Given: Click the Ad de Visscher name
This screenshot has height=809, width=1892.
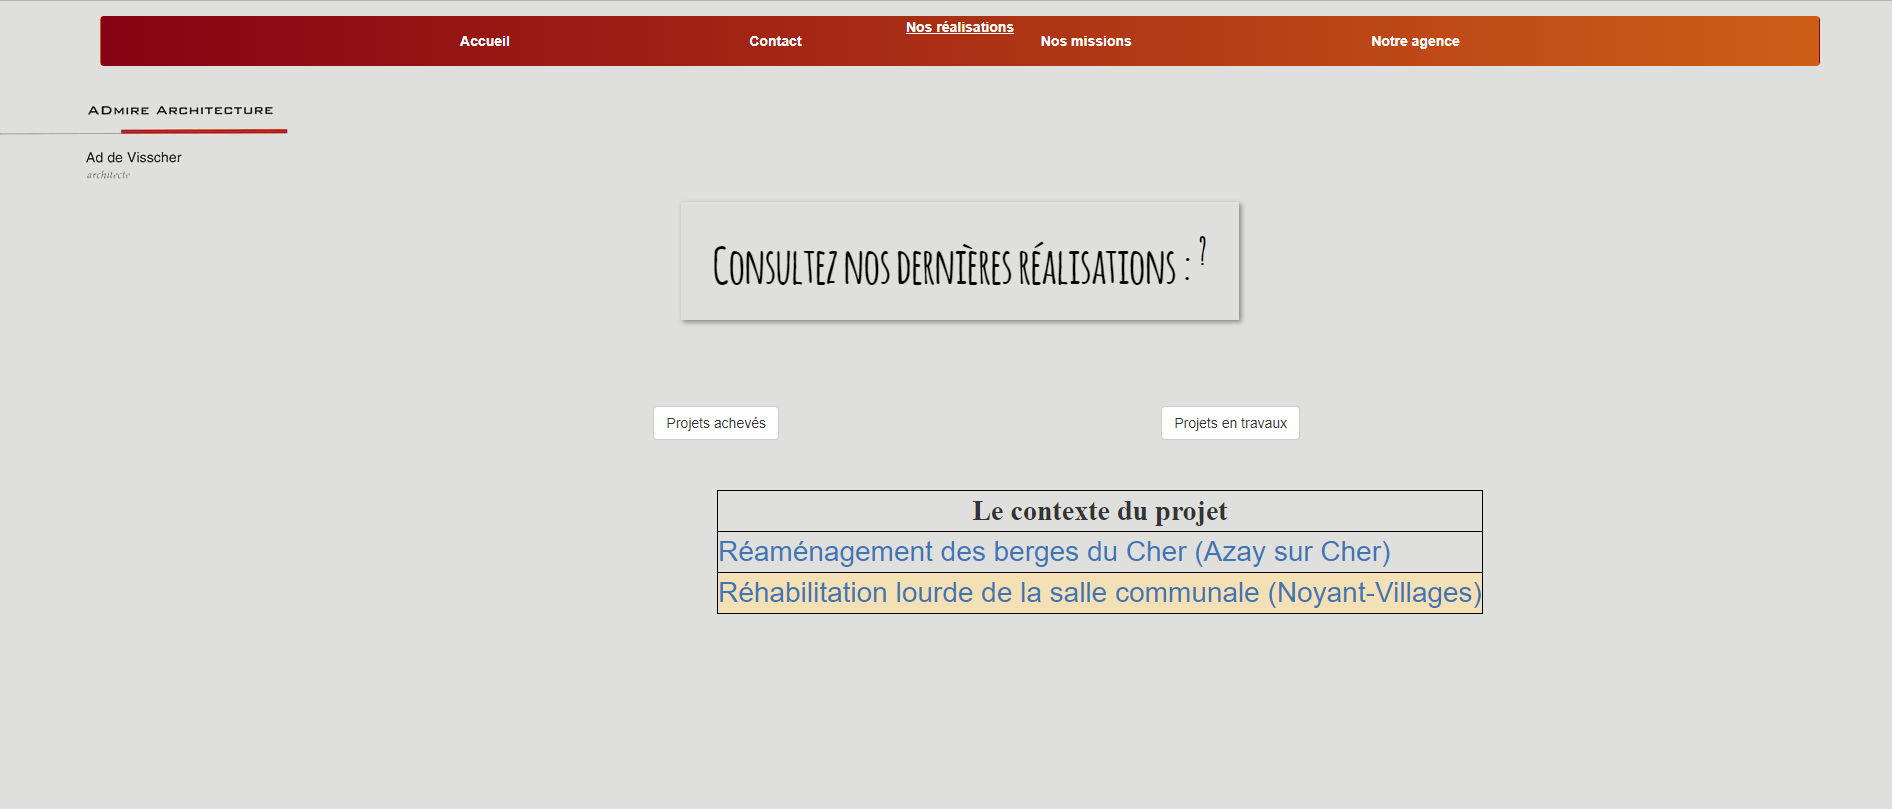Looking at the screenshot, I should [134, 158].
